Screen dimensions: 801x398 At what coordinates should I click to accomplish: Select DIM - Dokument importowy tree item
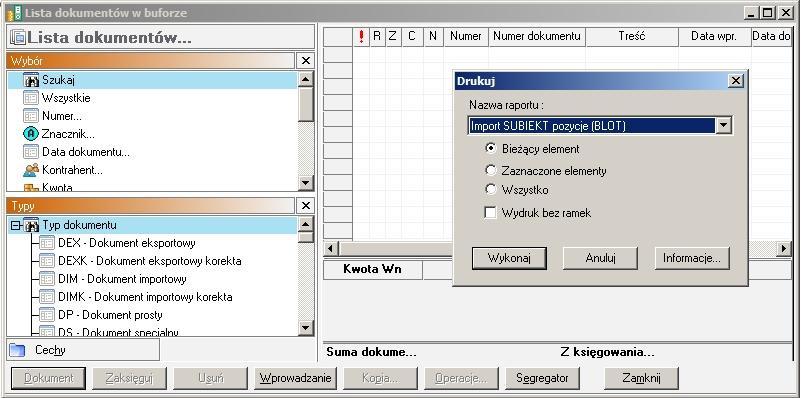[x=122, y=279]
